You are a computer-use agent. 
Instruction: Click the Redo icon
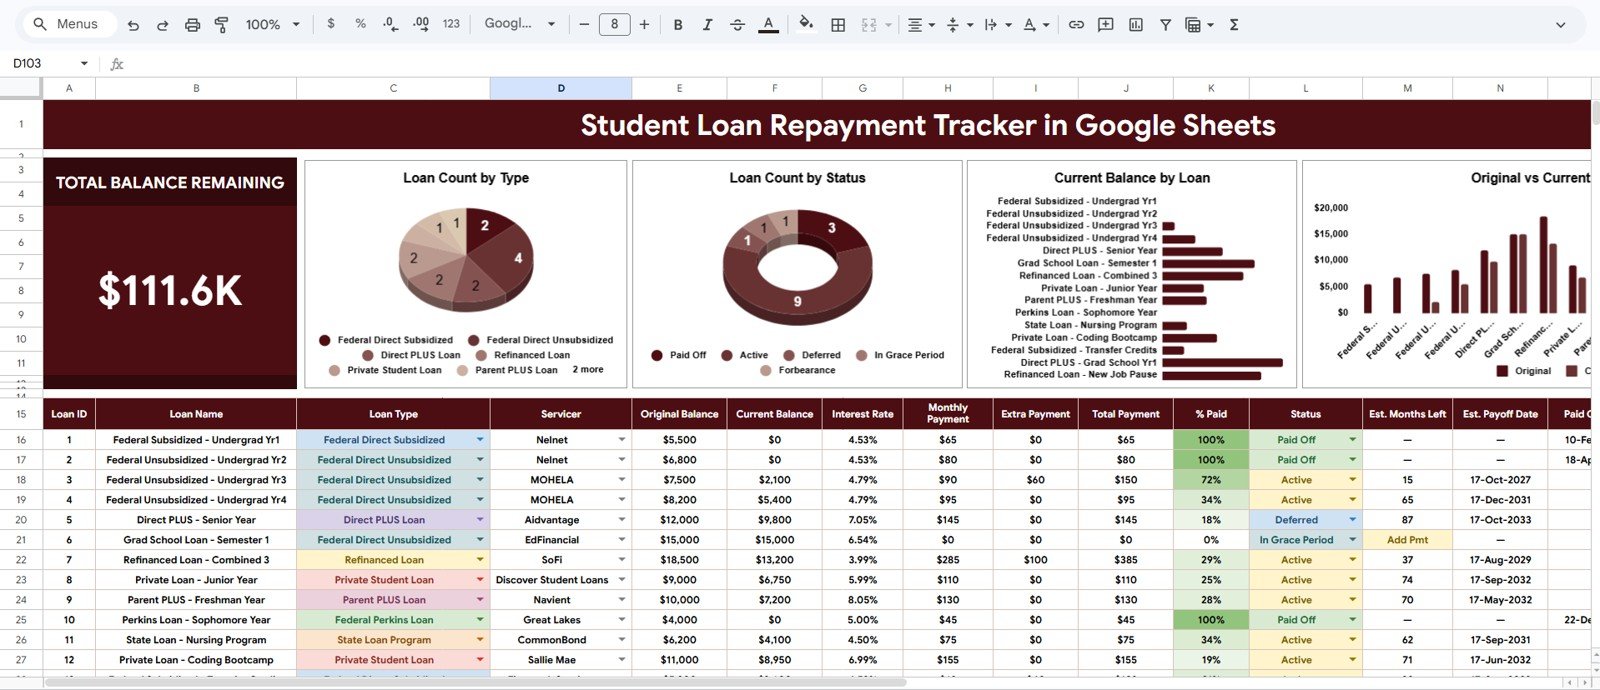[163, 24]
